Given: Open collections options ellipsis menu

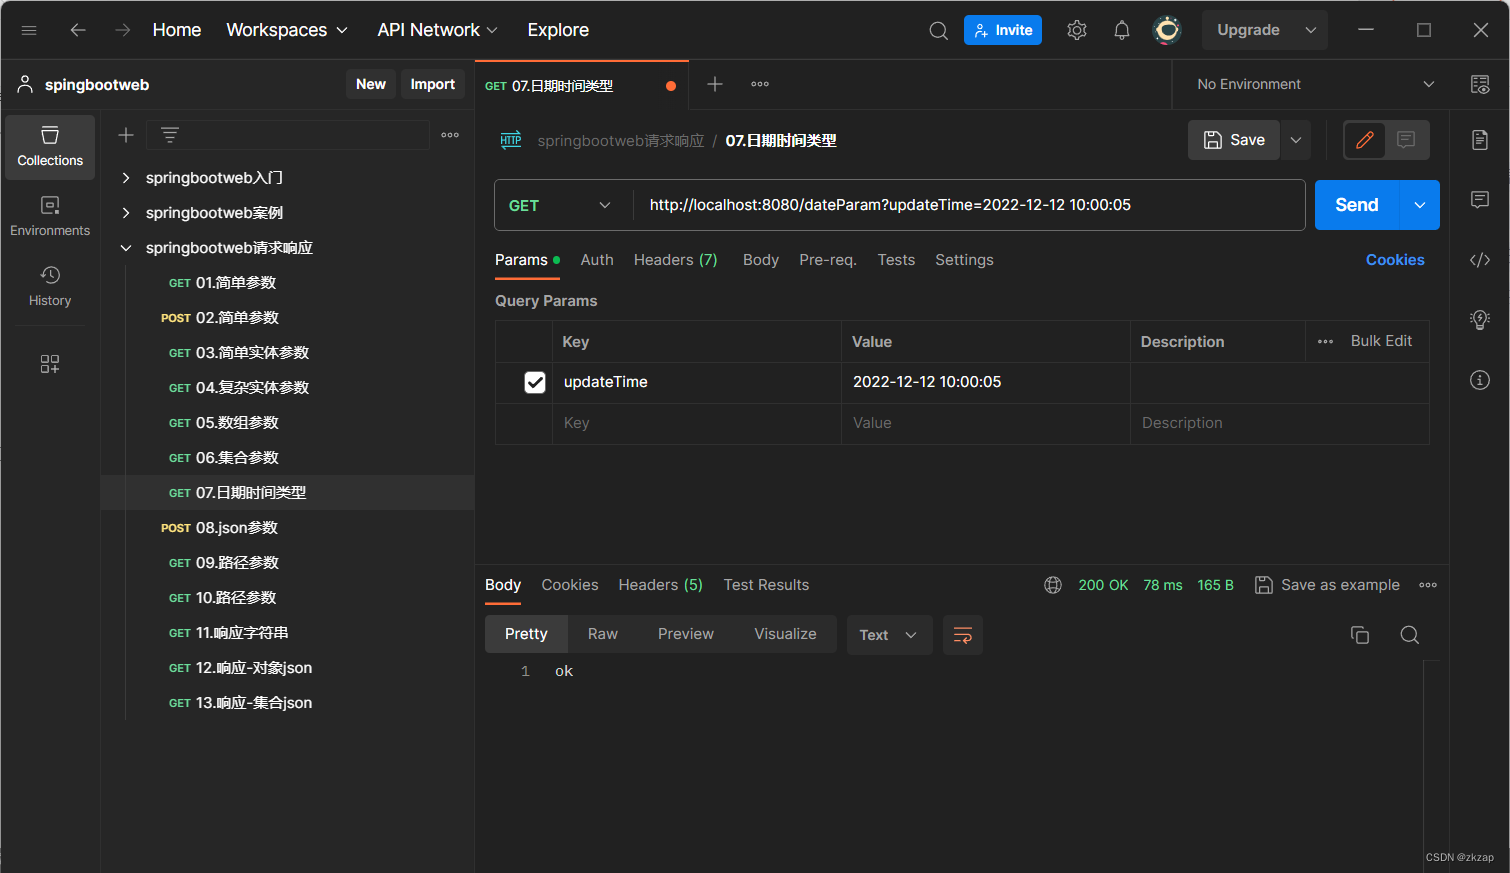Looking at the screenshot, I should 450,135.
